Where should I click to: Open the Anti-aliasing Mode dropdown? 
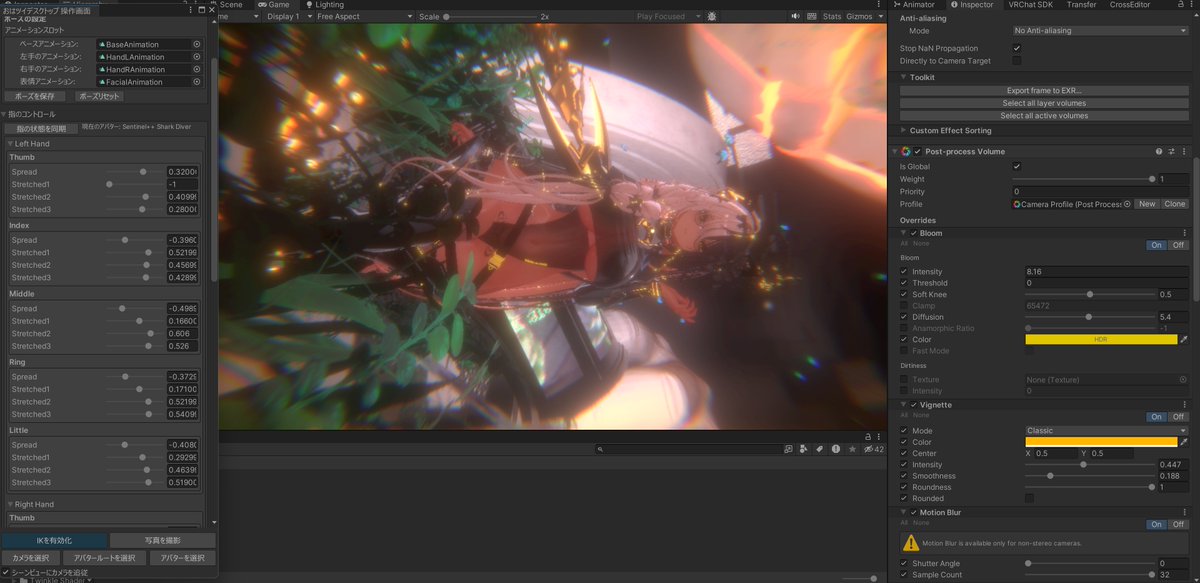click(1099, 31)
